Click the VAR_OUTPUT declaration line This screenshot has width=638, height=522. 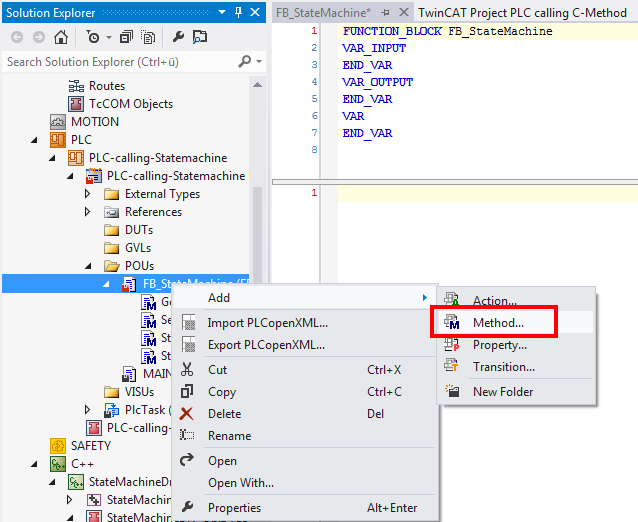[x=378, y=82]
